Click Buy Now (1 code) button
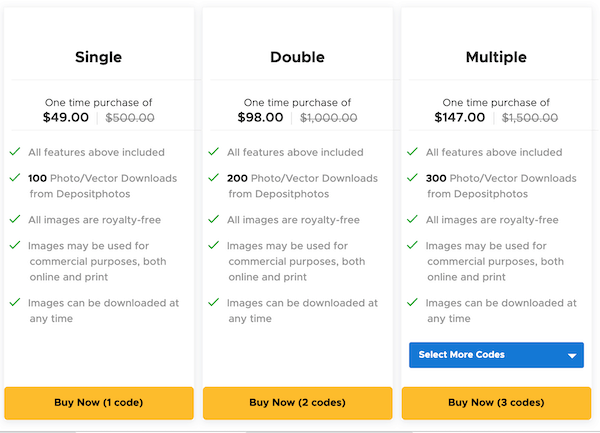Viewport: 600px width, 433px height. coord(99,403)
